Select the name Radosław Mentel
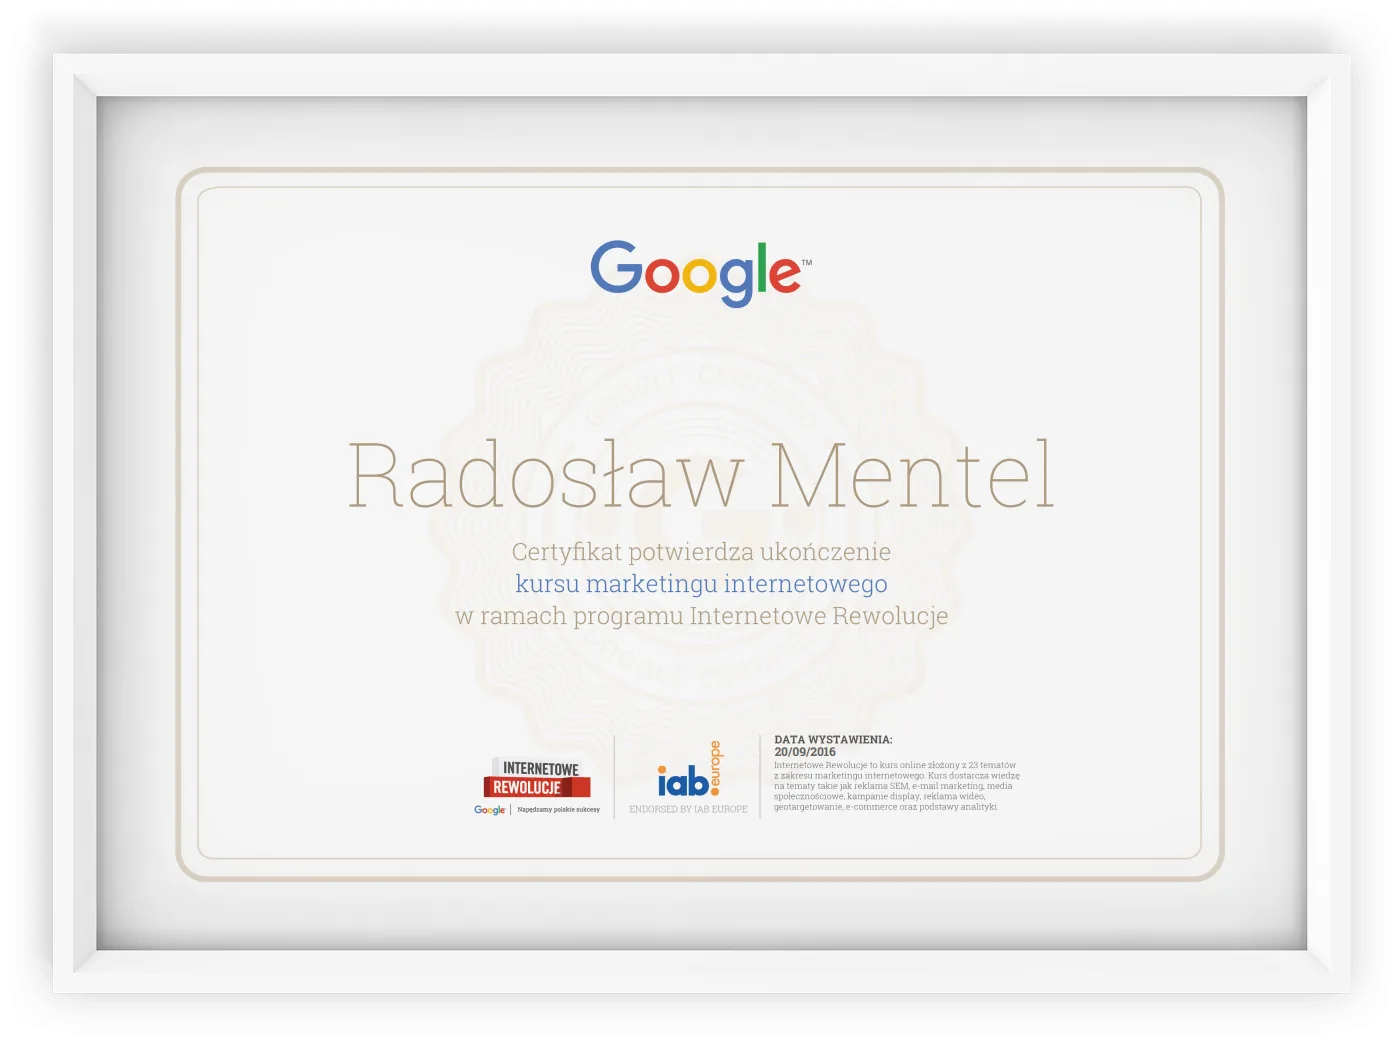This screenshot has width=1399, height=1041. point(701,474)
